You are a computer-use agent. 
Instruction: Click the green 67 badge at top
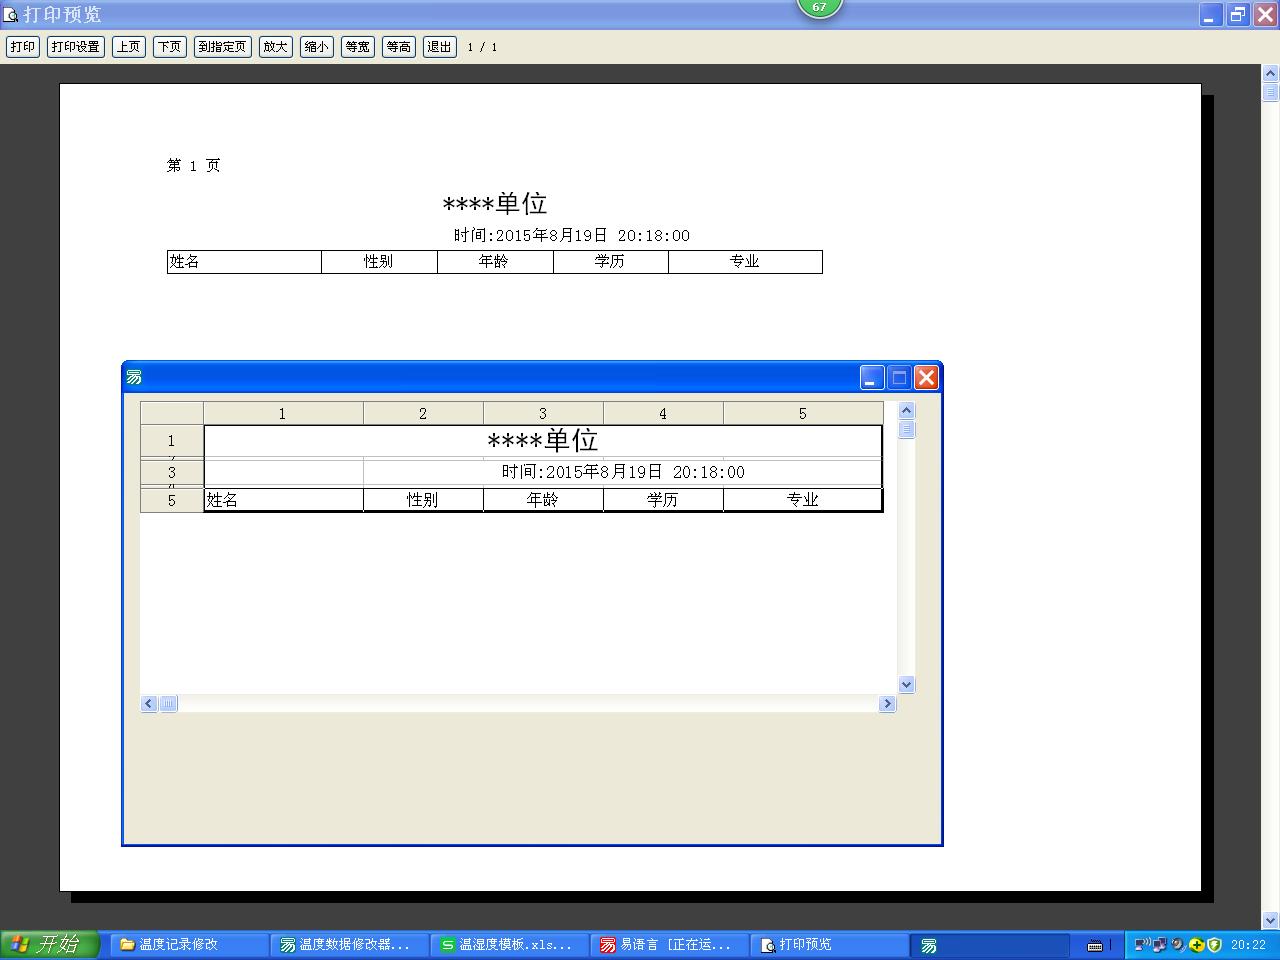point(819,7)
